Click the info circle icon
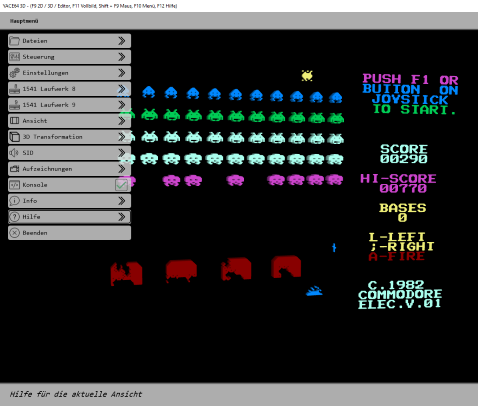Viewport: 478px width, 406px height. tap(14, 201)
